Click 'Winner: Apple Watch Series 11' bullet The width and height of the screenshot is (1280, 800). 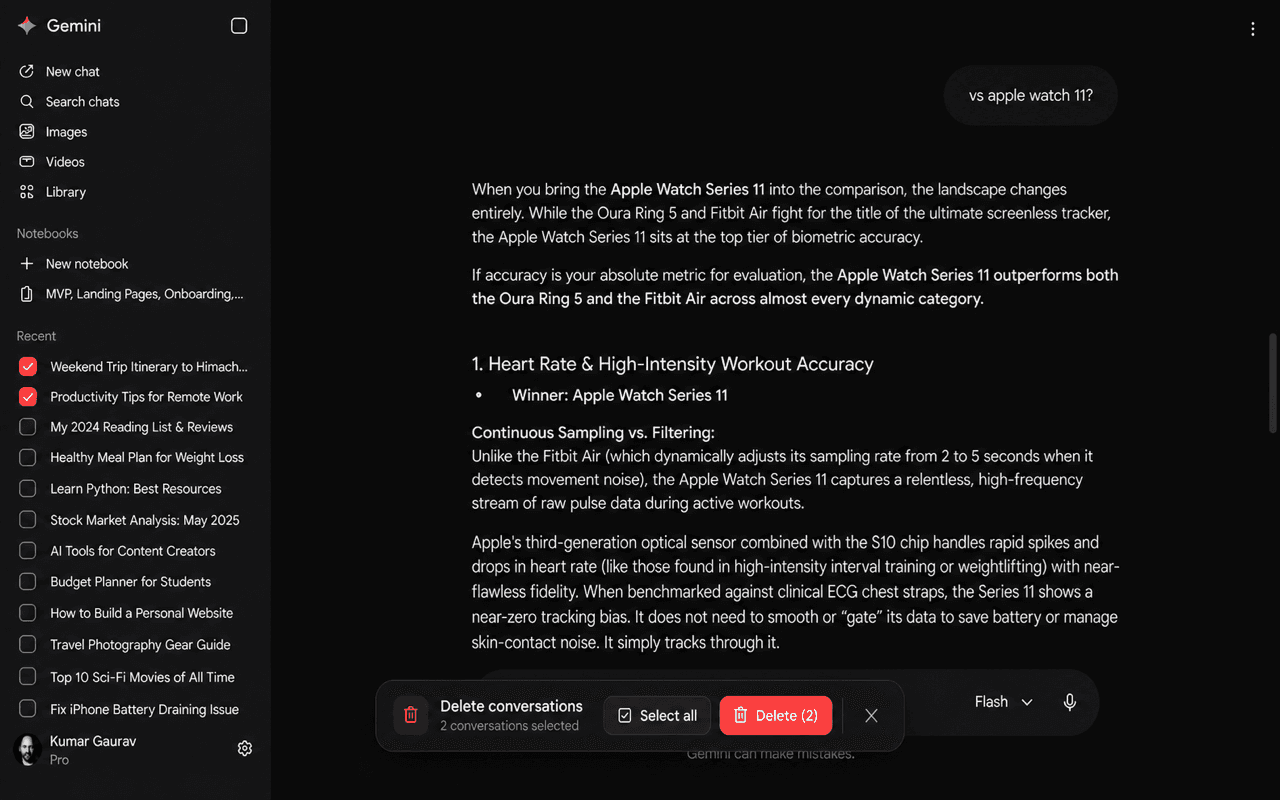[x=620, y=395]
